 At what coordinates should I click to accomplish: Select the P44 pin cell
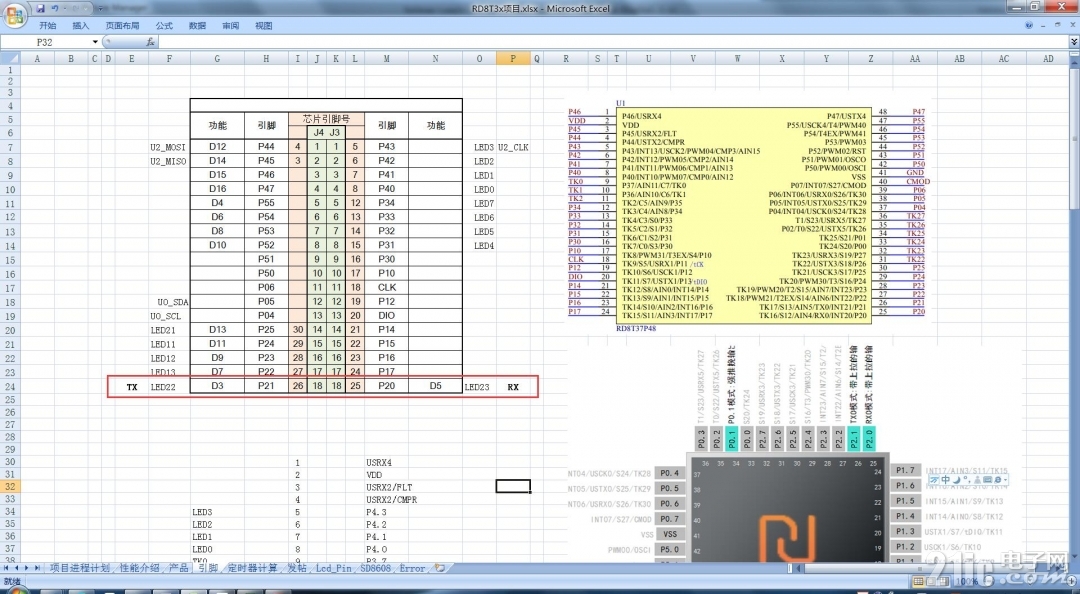pyautogui.click(x=266, y=147)
